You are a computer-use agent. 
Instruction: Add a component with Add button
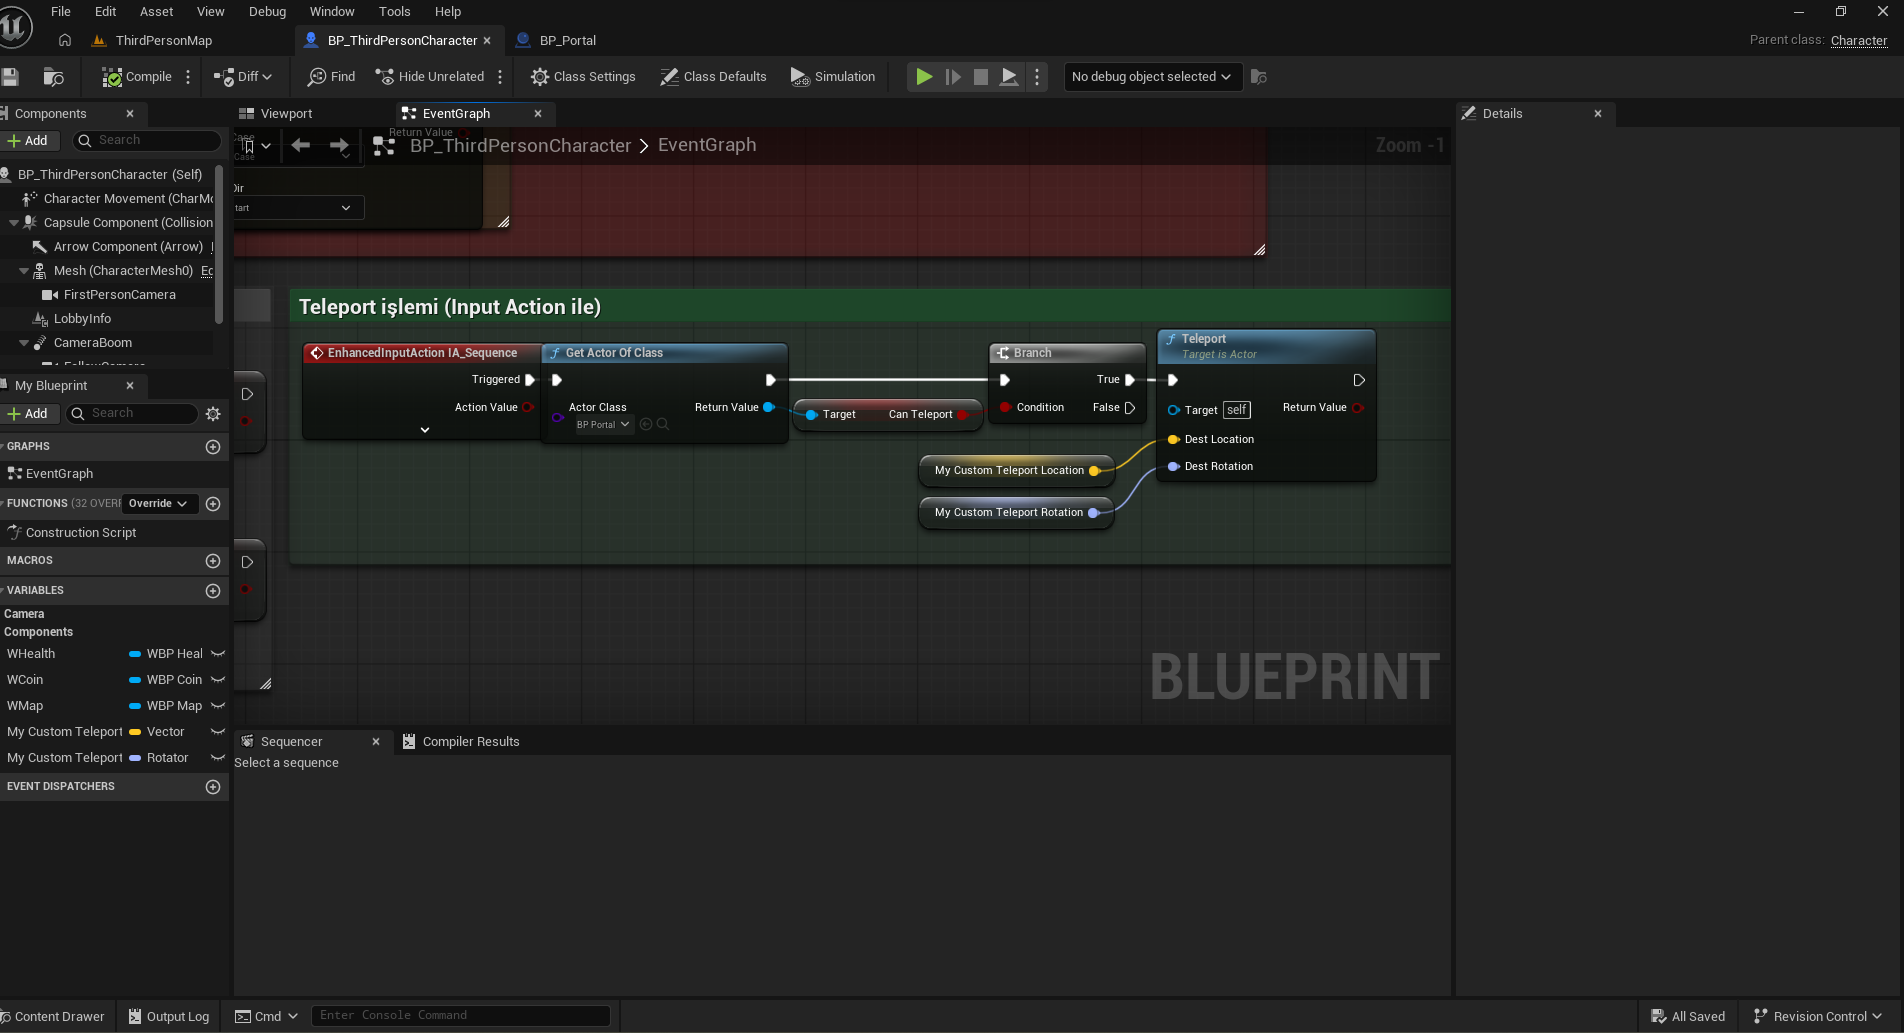[x=28, y=141]
